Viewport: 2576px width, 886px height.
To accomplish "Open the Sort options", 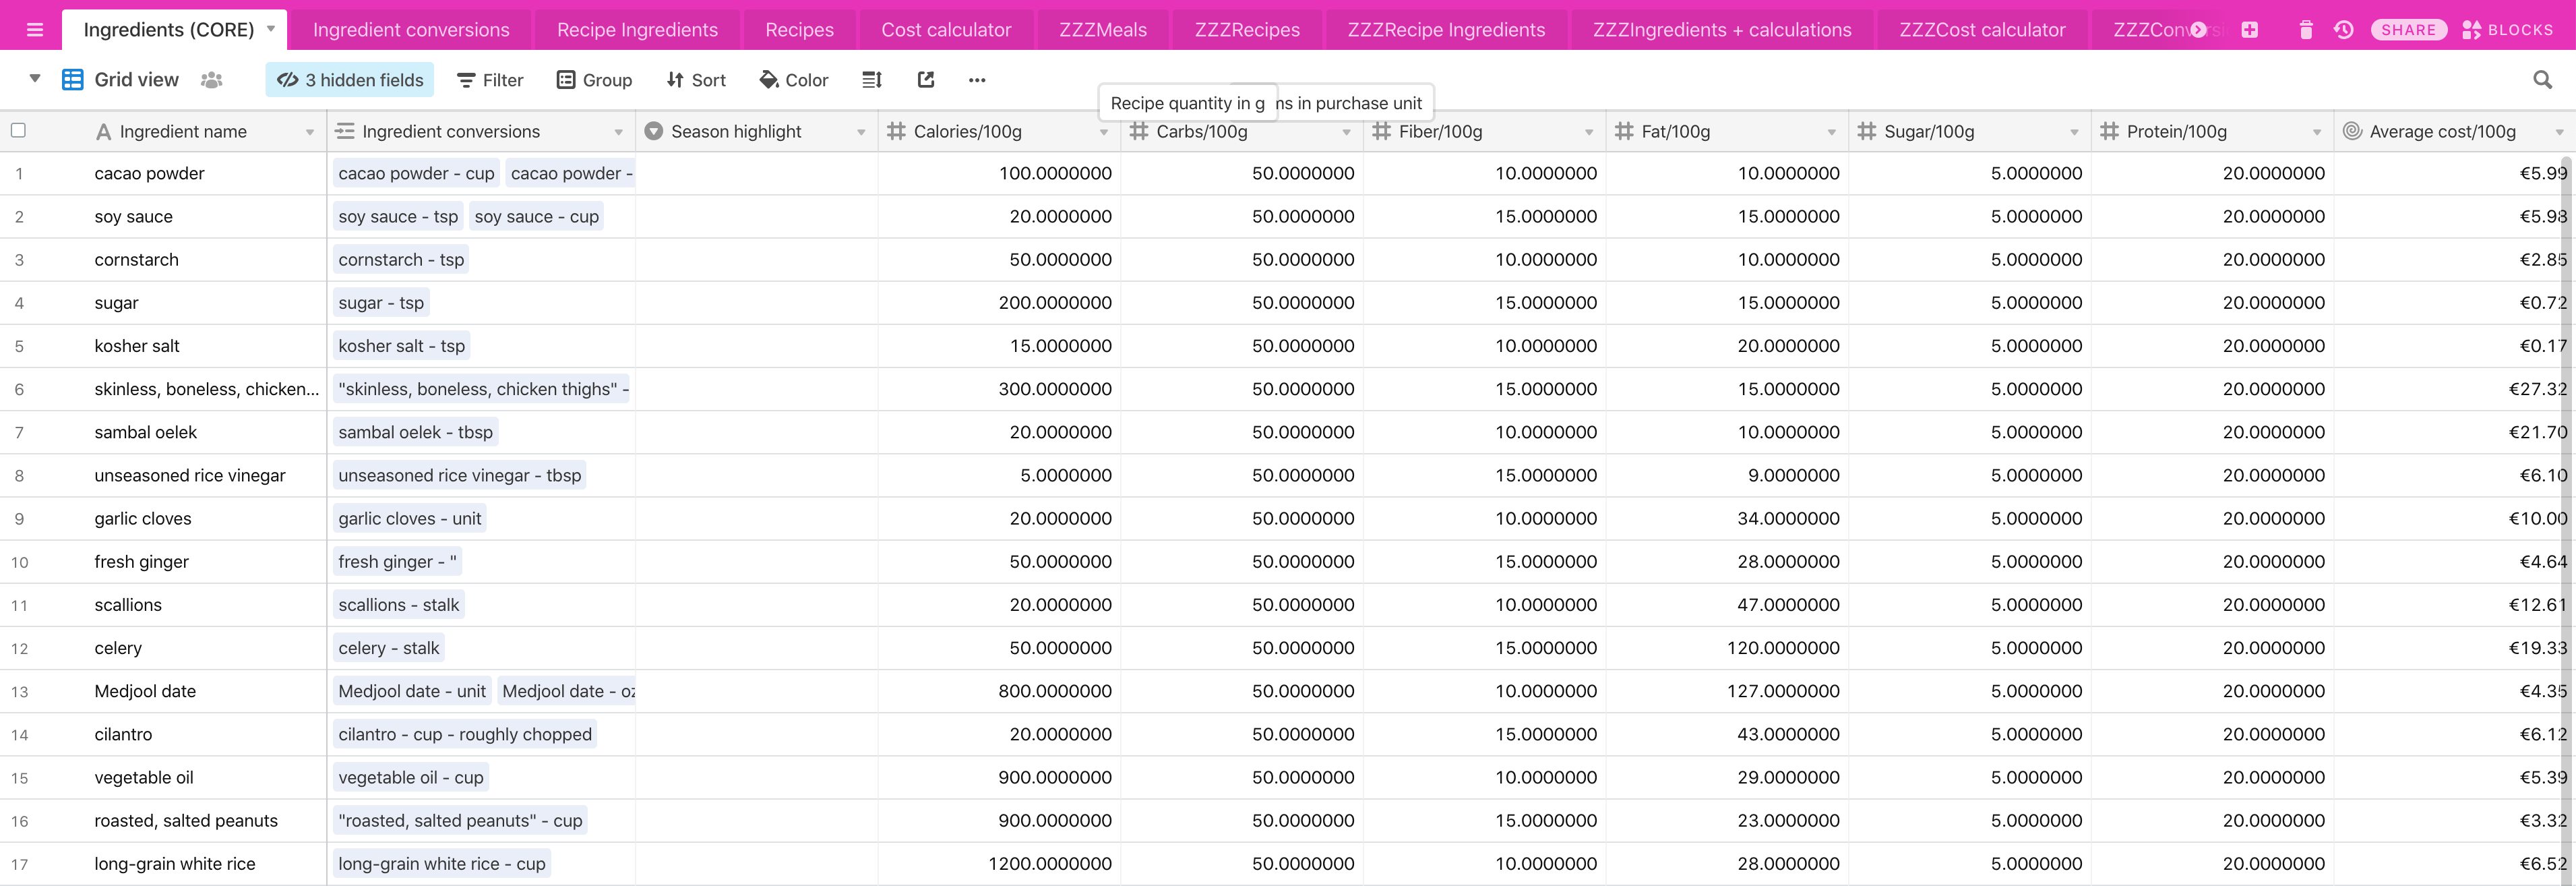I will 696,80.
